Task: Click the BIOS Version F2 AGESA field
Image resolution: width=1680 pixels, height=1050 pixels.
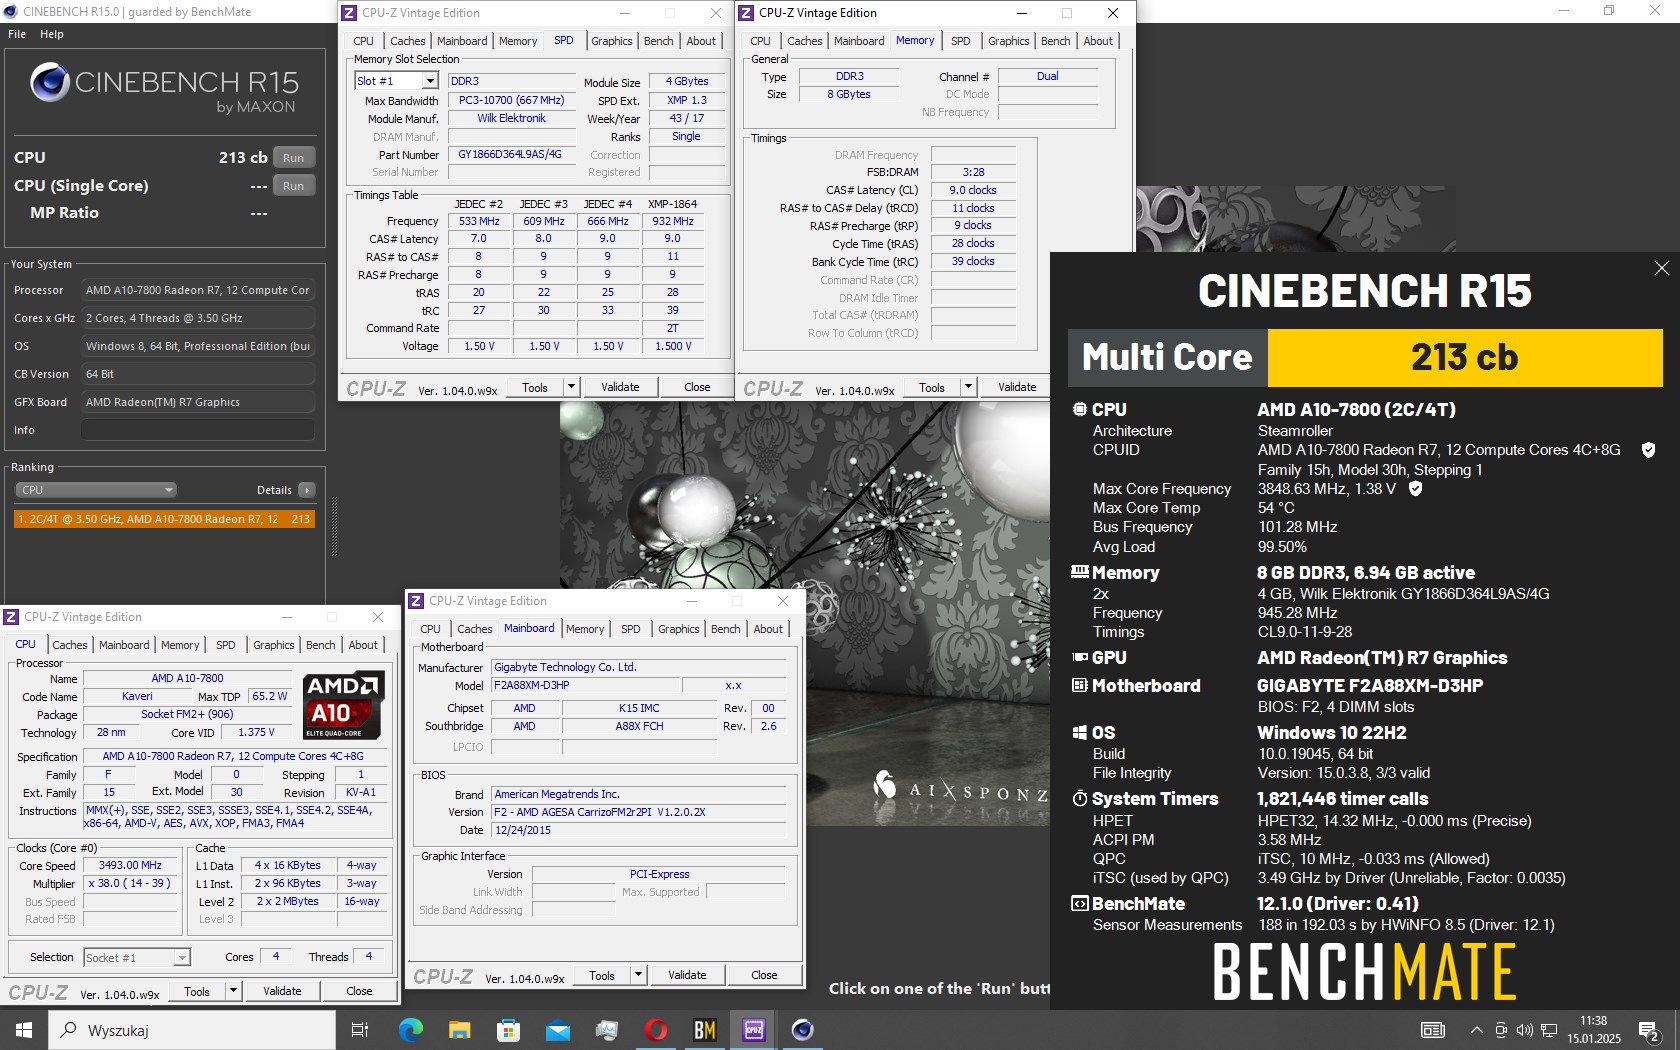Action: (x=639, y=812)
